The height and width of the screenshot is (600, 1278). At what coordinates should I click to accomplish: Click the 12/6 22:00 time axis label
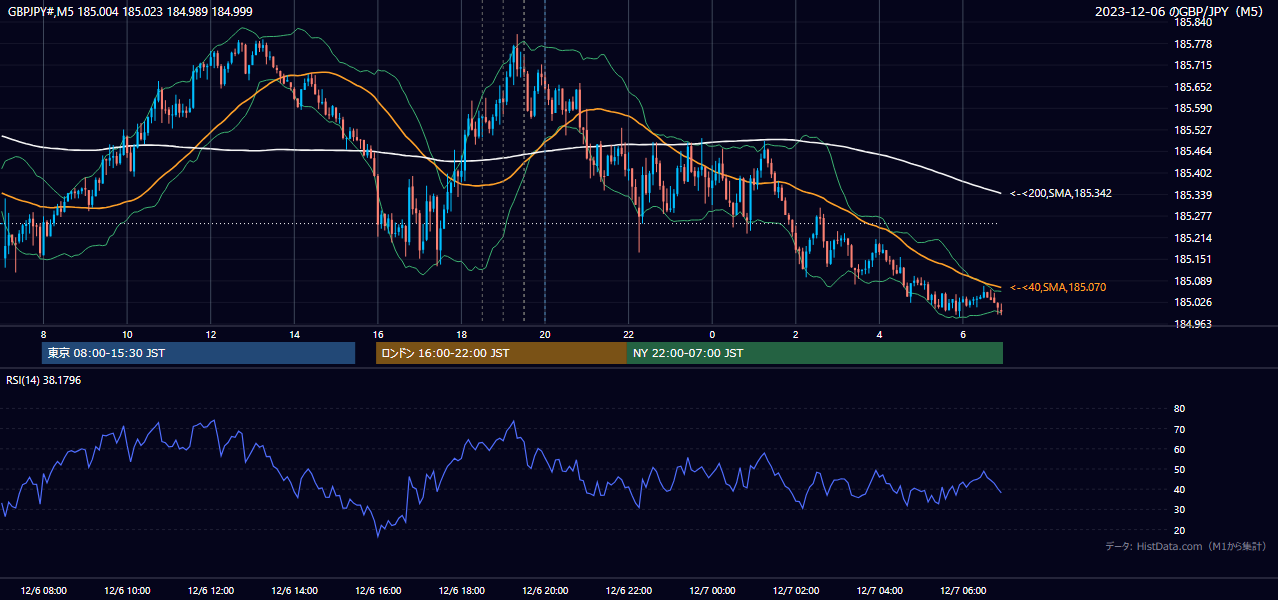tap(628, 590)
